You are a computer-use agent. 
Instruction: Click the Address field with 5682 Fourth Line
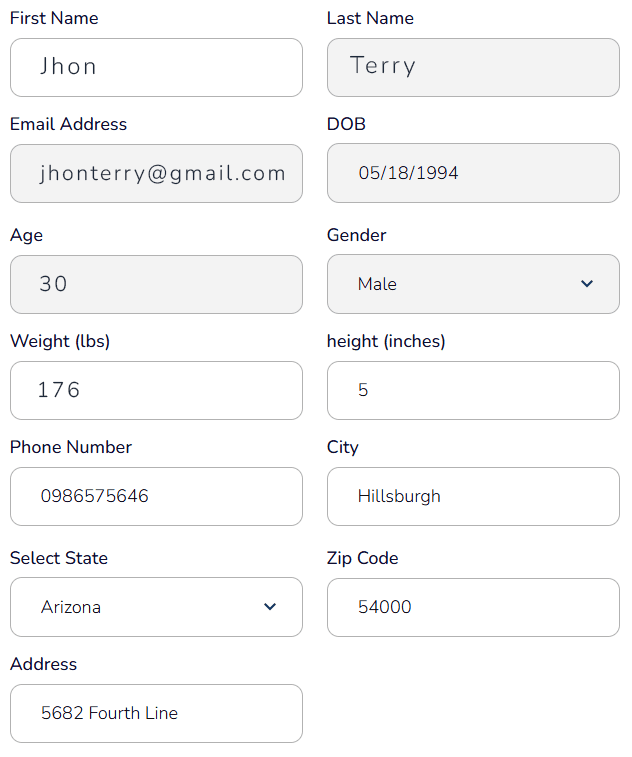coord(156,713)
